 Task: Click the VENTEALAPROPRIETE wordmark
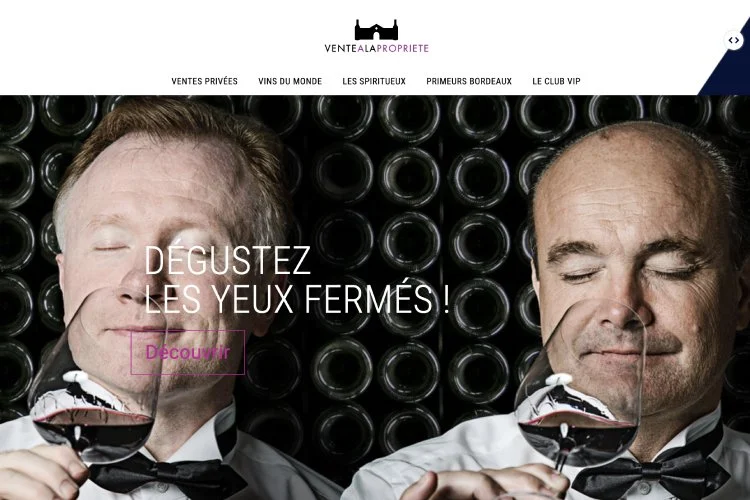click(376, 48)
